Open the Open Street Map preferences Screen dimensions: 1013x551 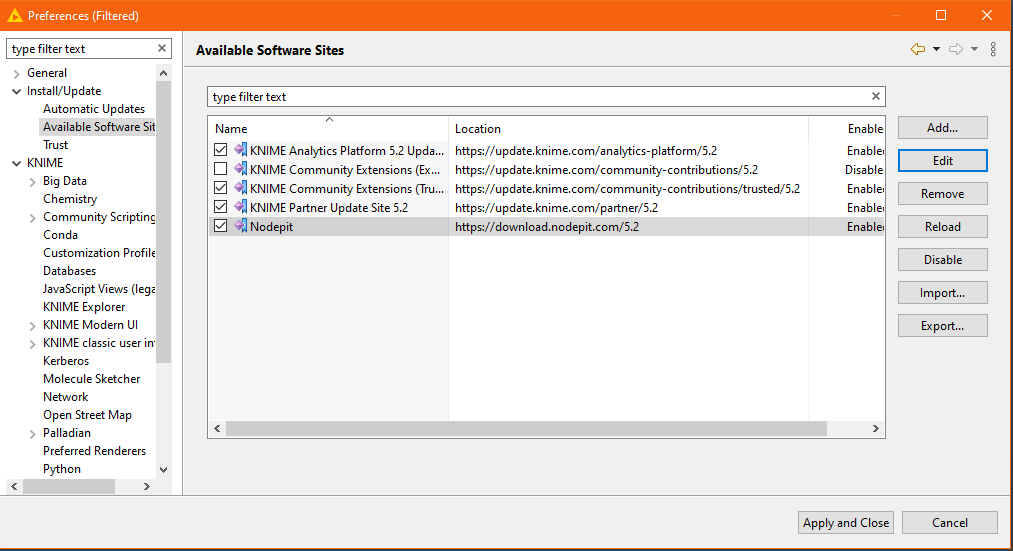coord(87,415)
